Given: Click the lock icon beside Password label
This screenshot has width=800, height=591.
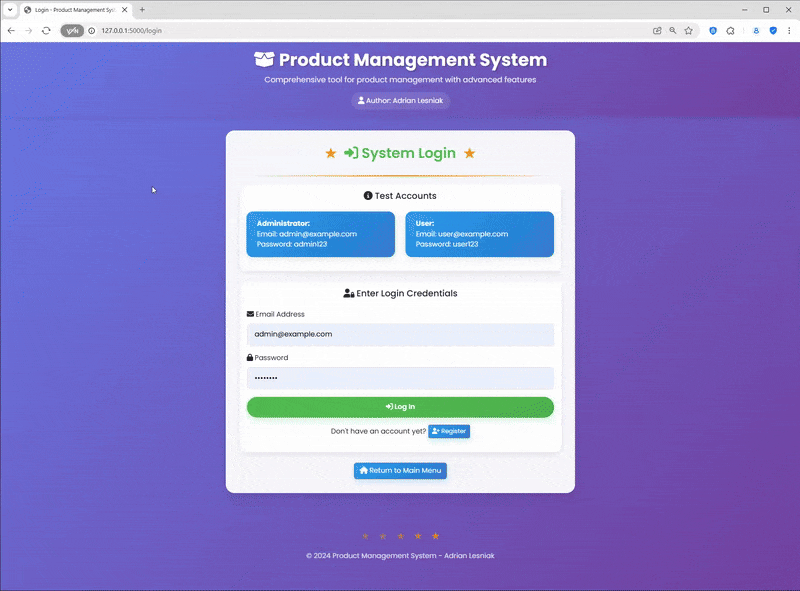Looking at the screenshot, I should 251,357.
